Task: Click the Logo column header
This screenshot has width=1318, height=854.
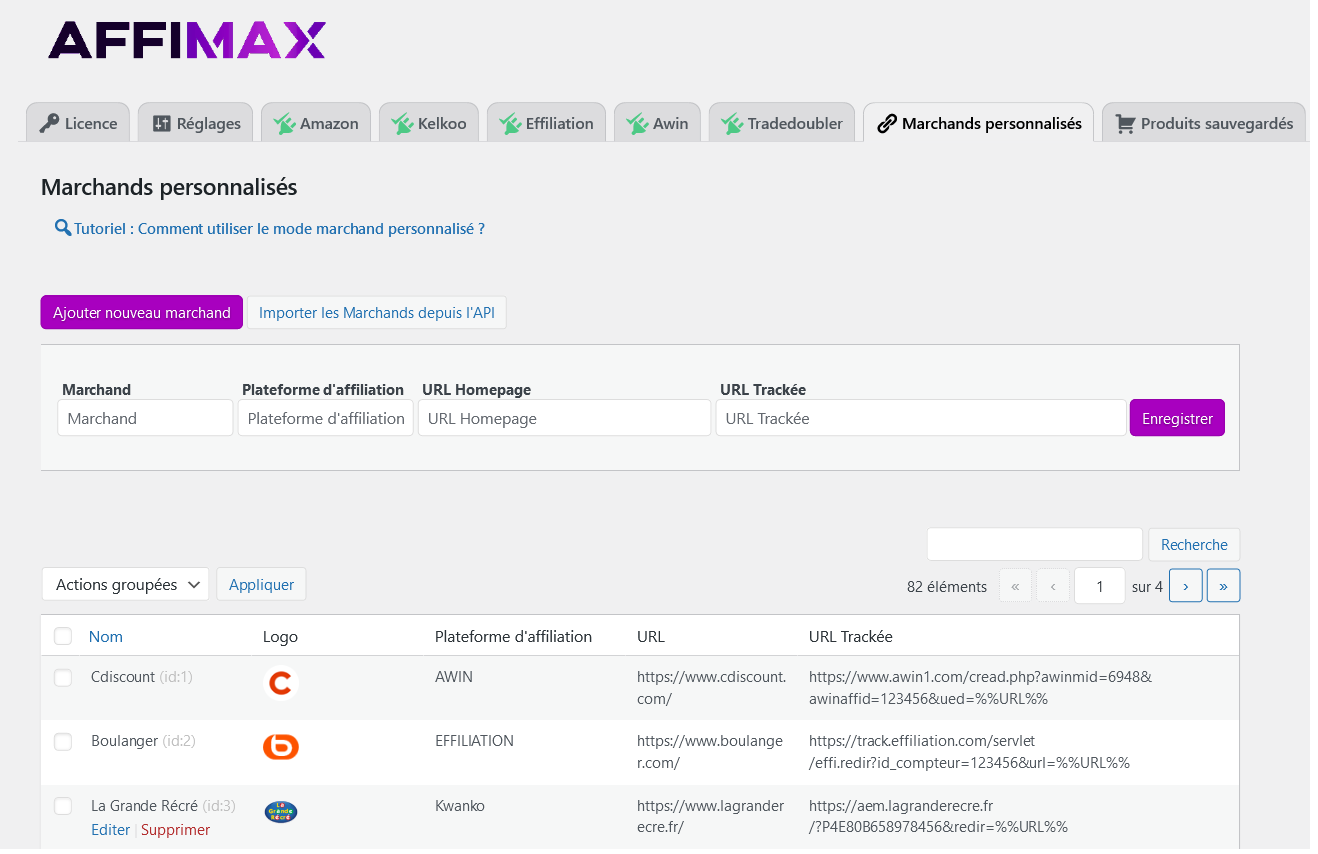Action: 280,636
